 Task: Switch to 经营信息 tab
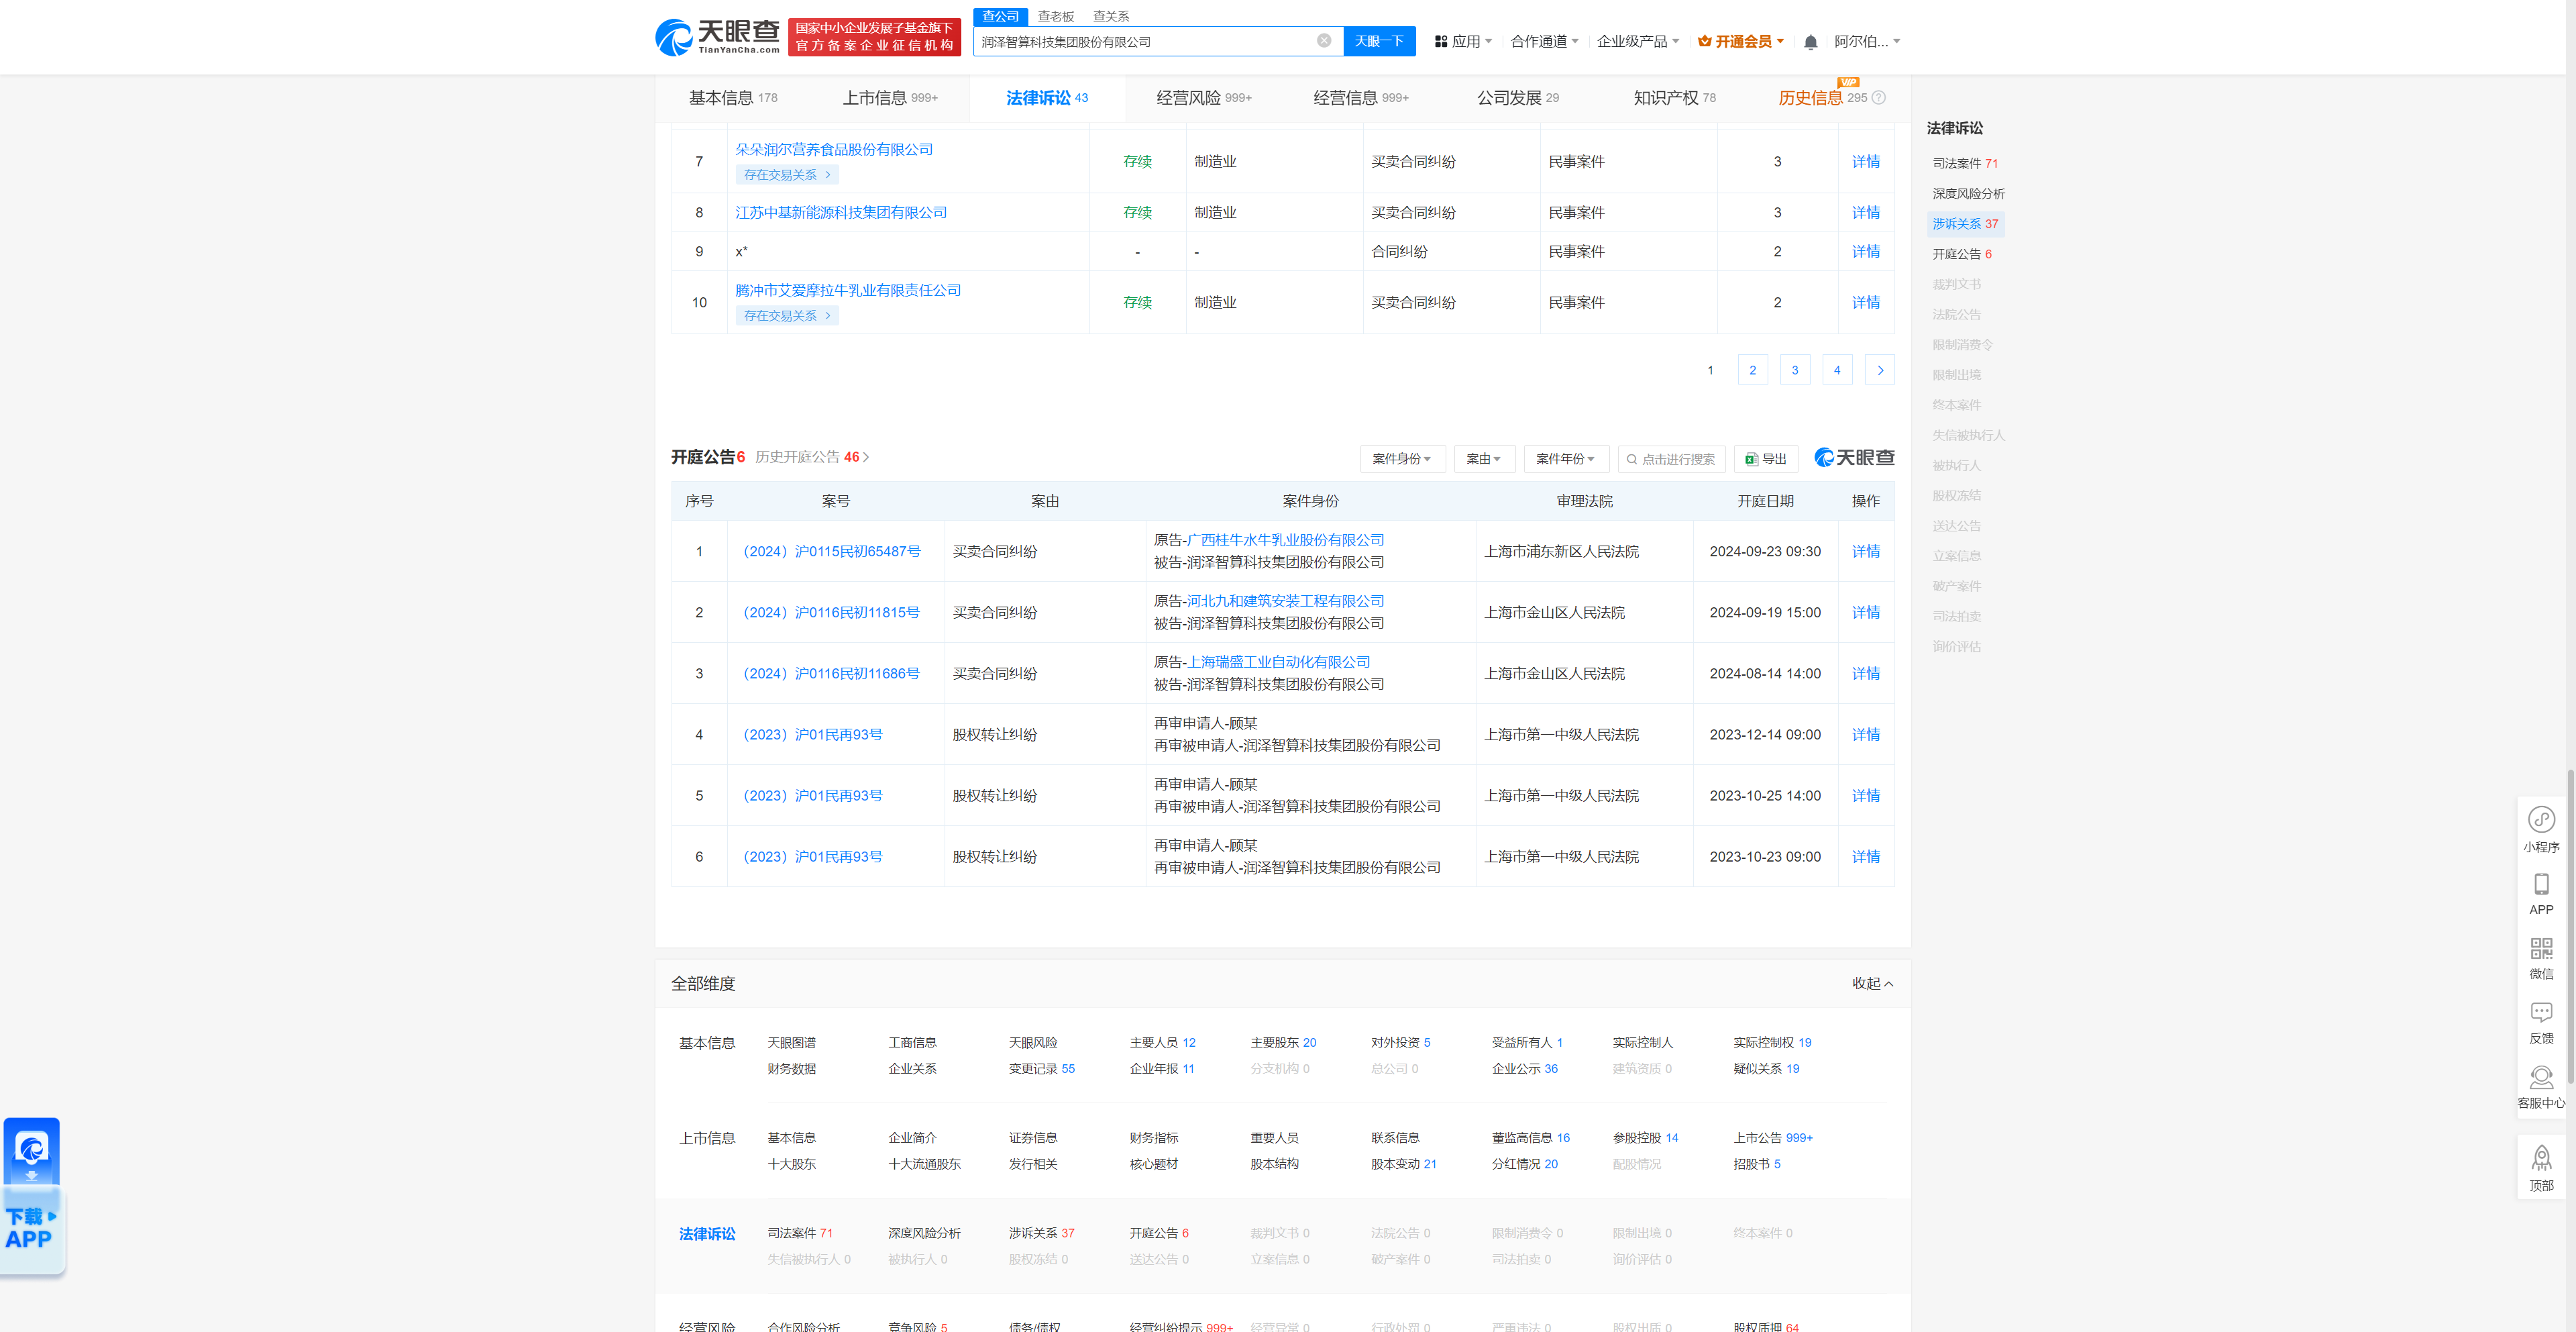[1361, 98]
